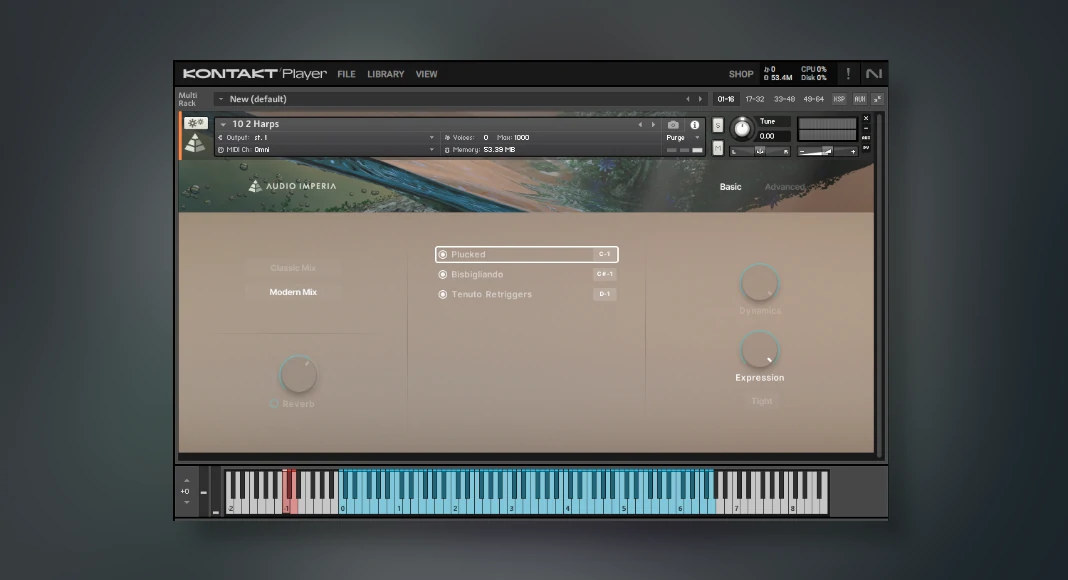Click the KSP button in rack header
The width and height of the screenshot is (1068, 580).
(x=839, y=99)
